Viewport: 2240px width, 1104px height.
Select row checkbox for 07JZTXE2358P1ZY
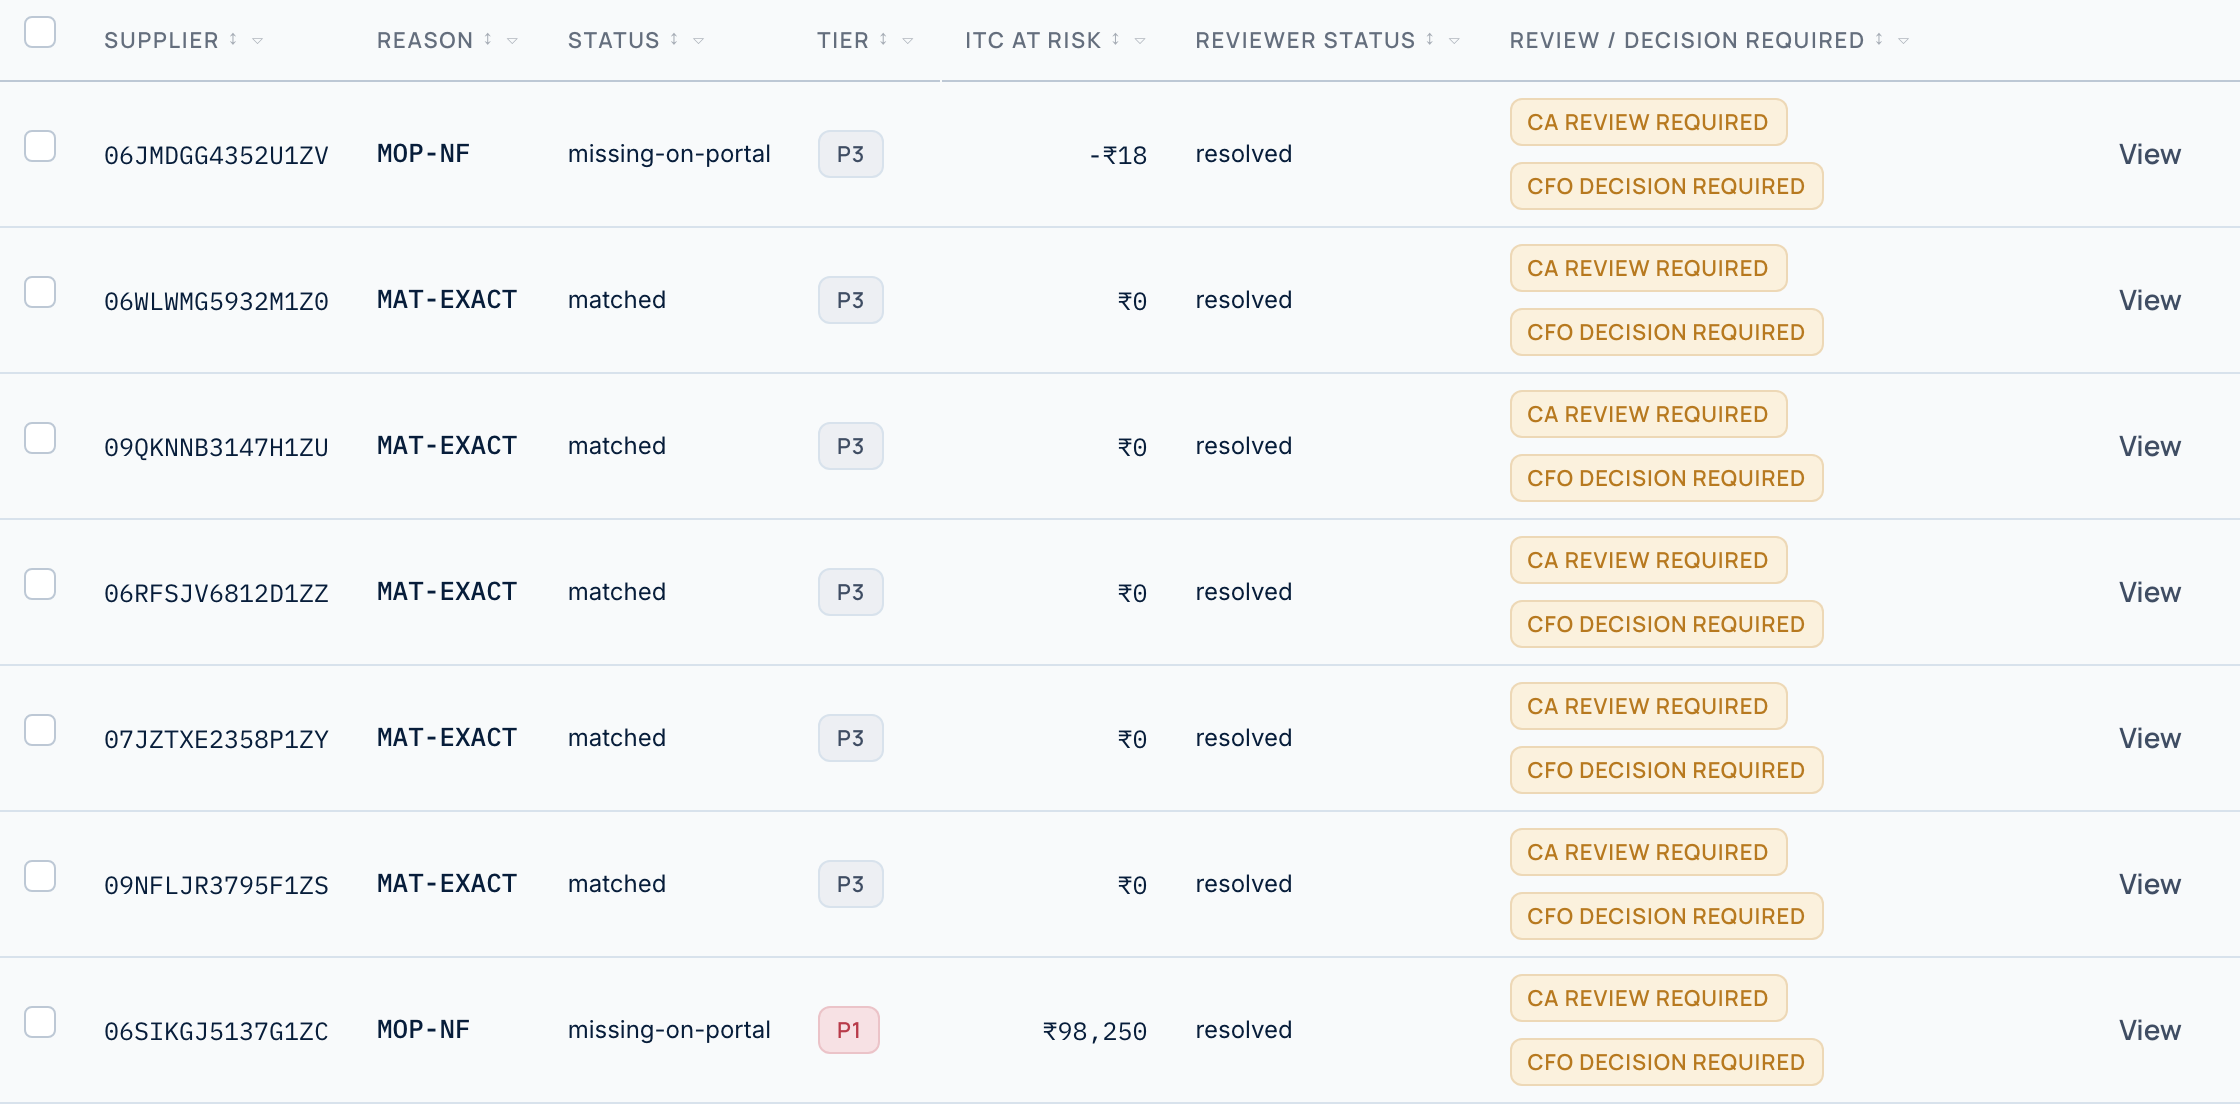(40, 730)
